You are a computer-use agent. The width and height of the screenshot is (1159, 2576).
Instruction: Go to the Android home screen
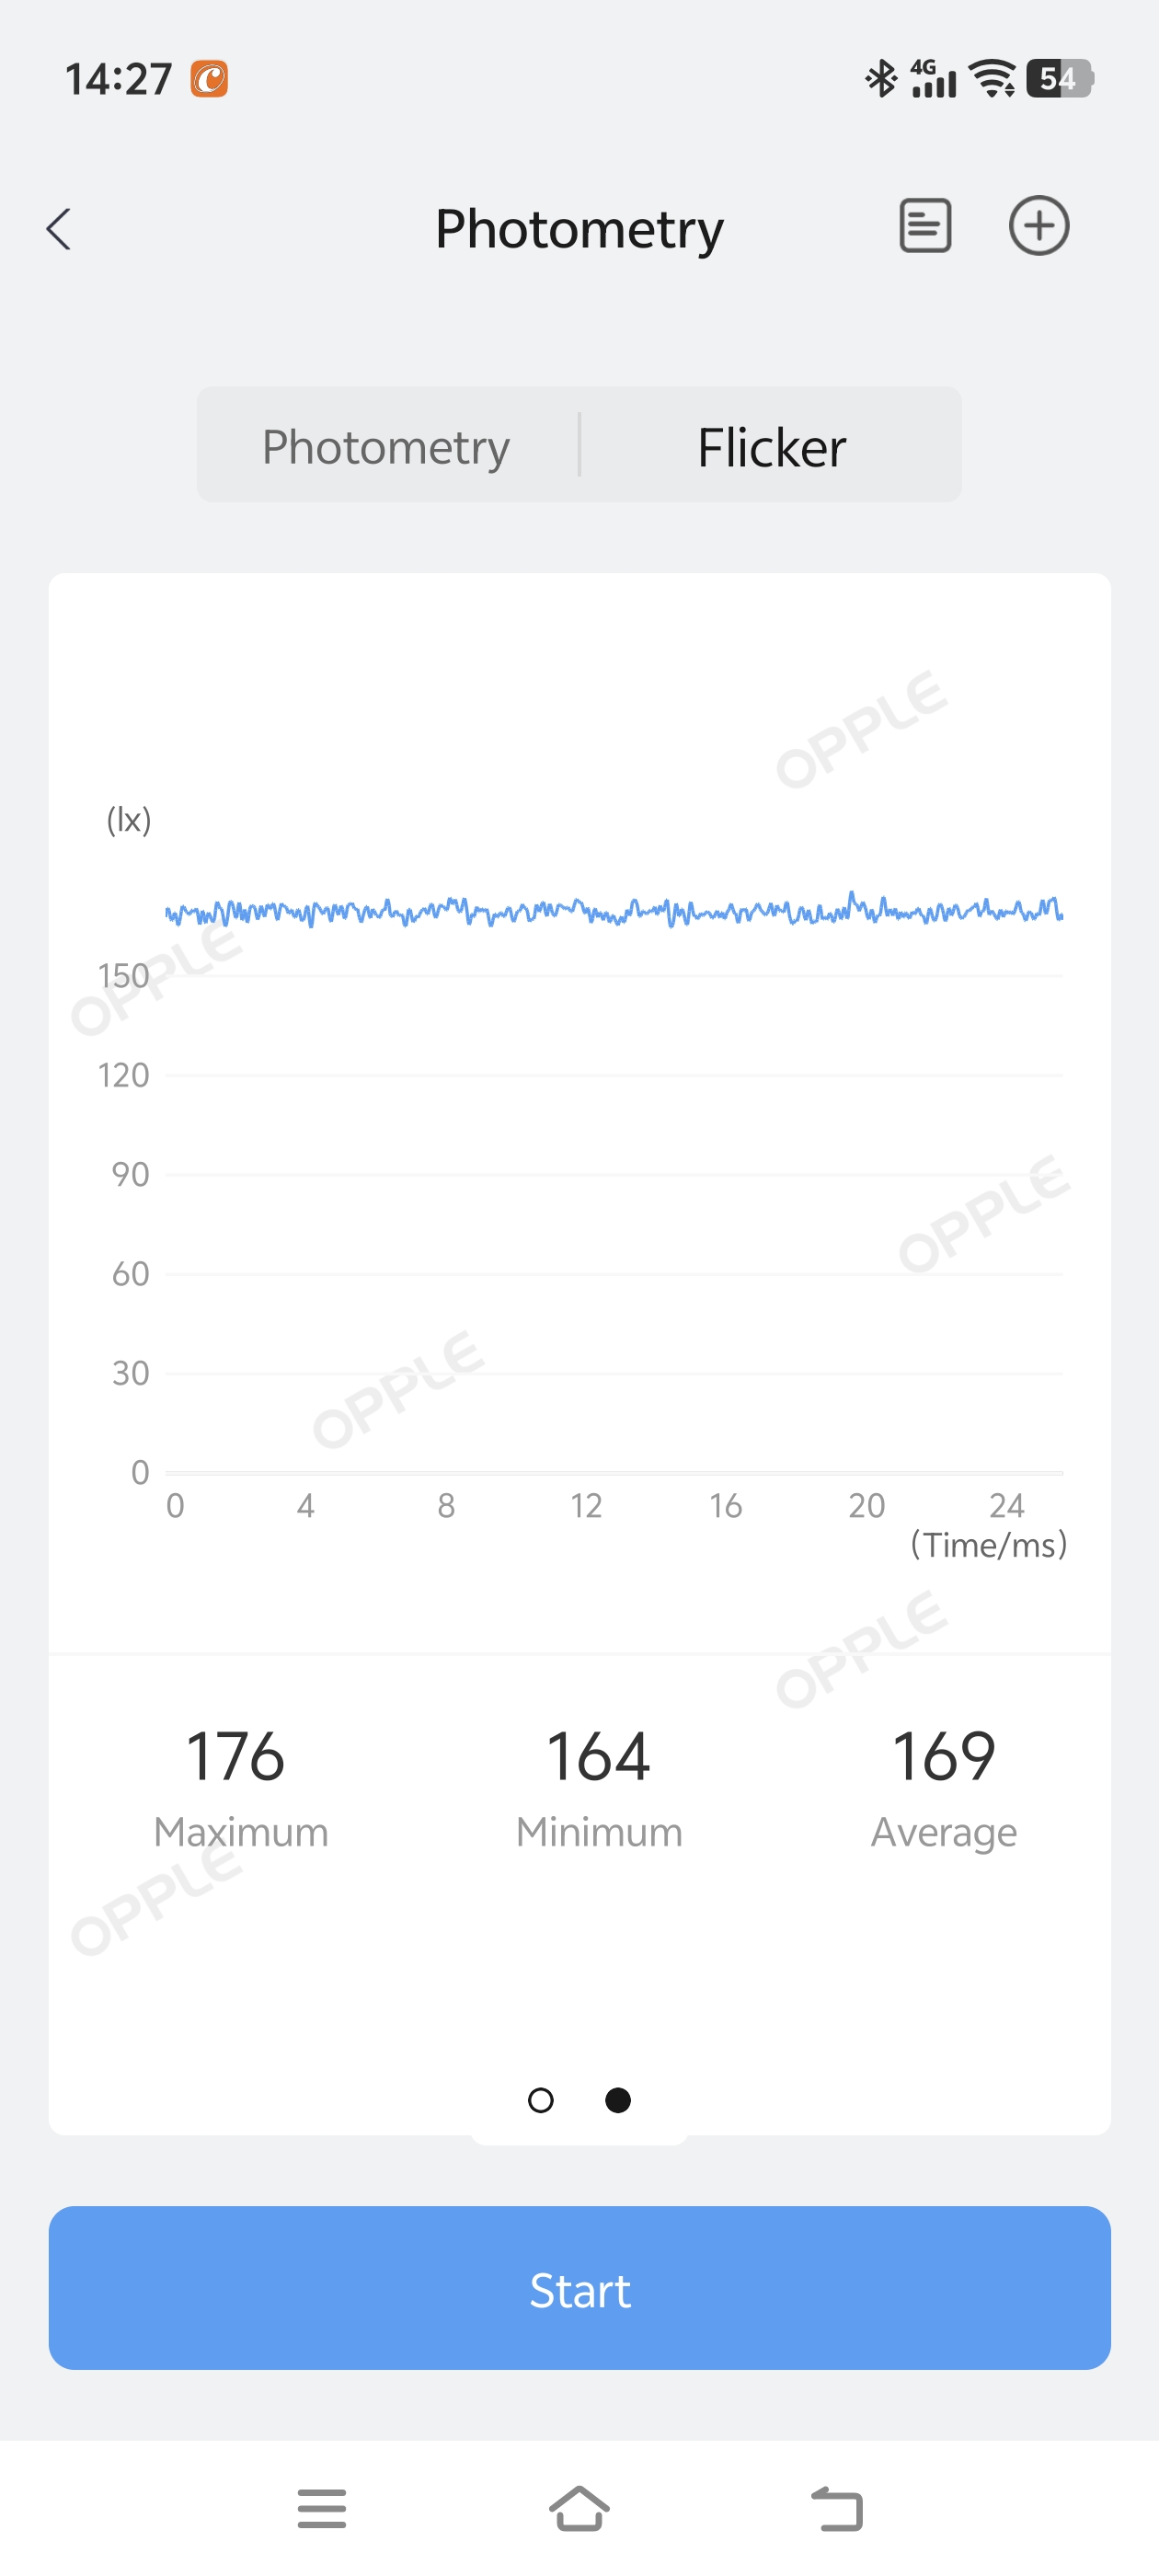[579, 2508]
